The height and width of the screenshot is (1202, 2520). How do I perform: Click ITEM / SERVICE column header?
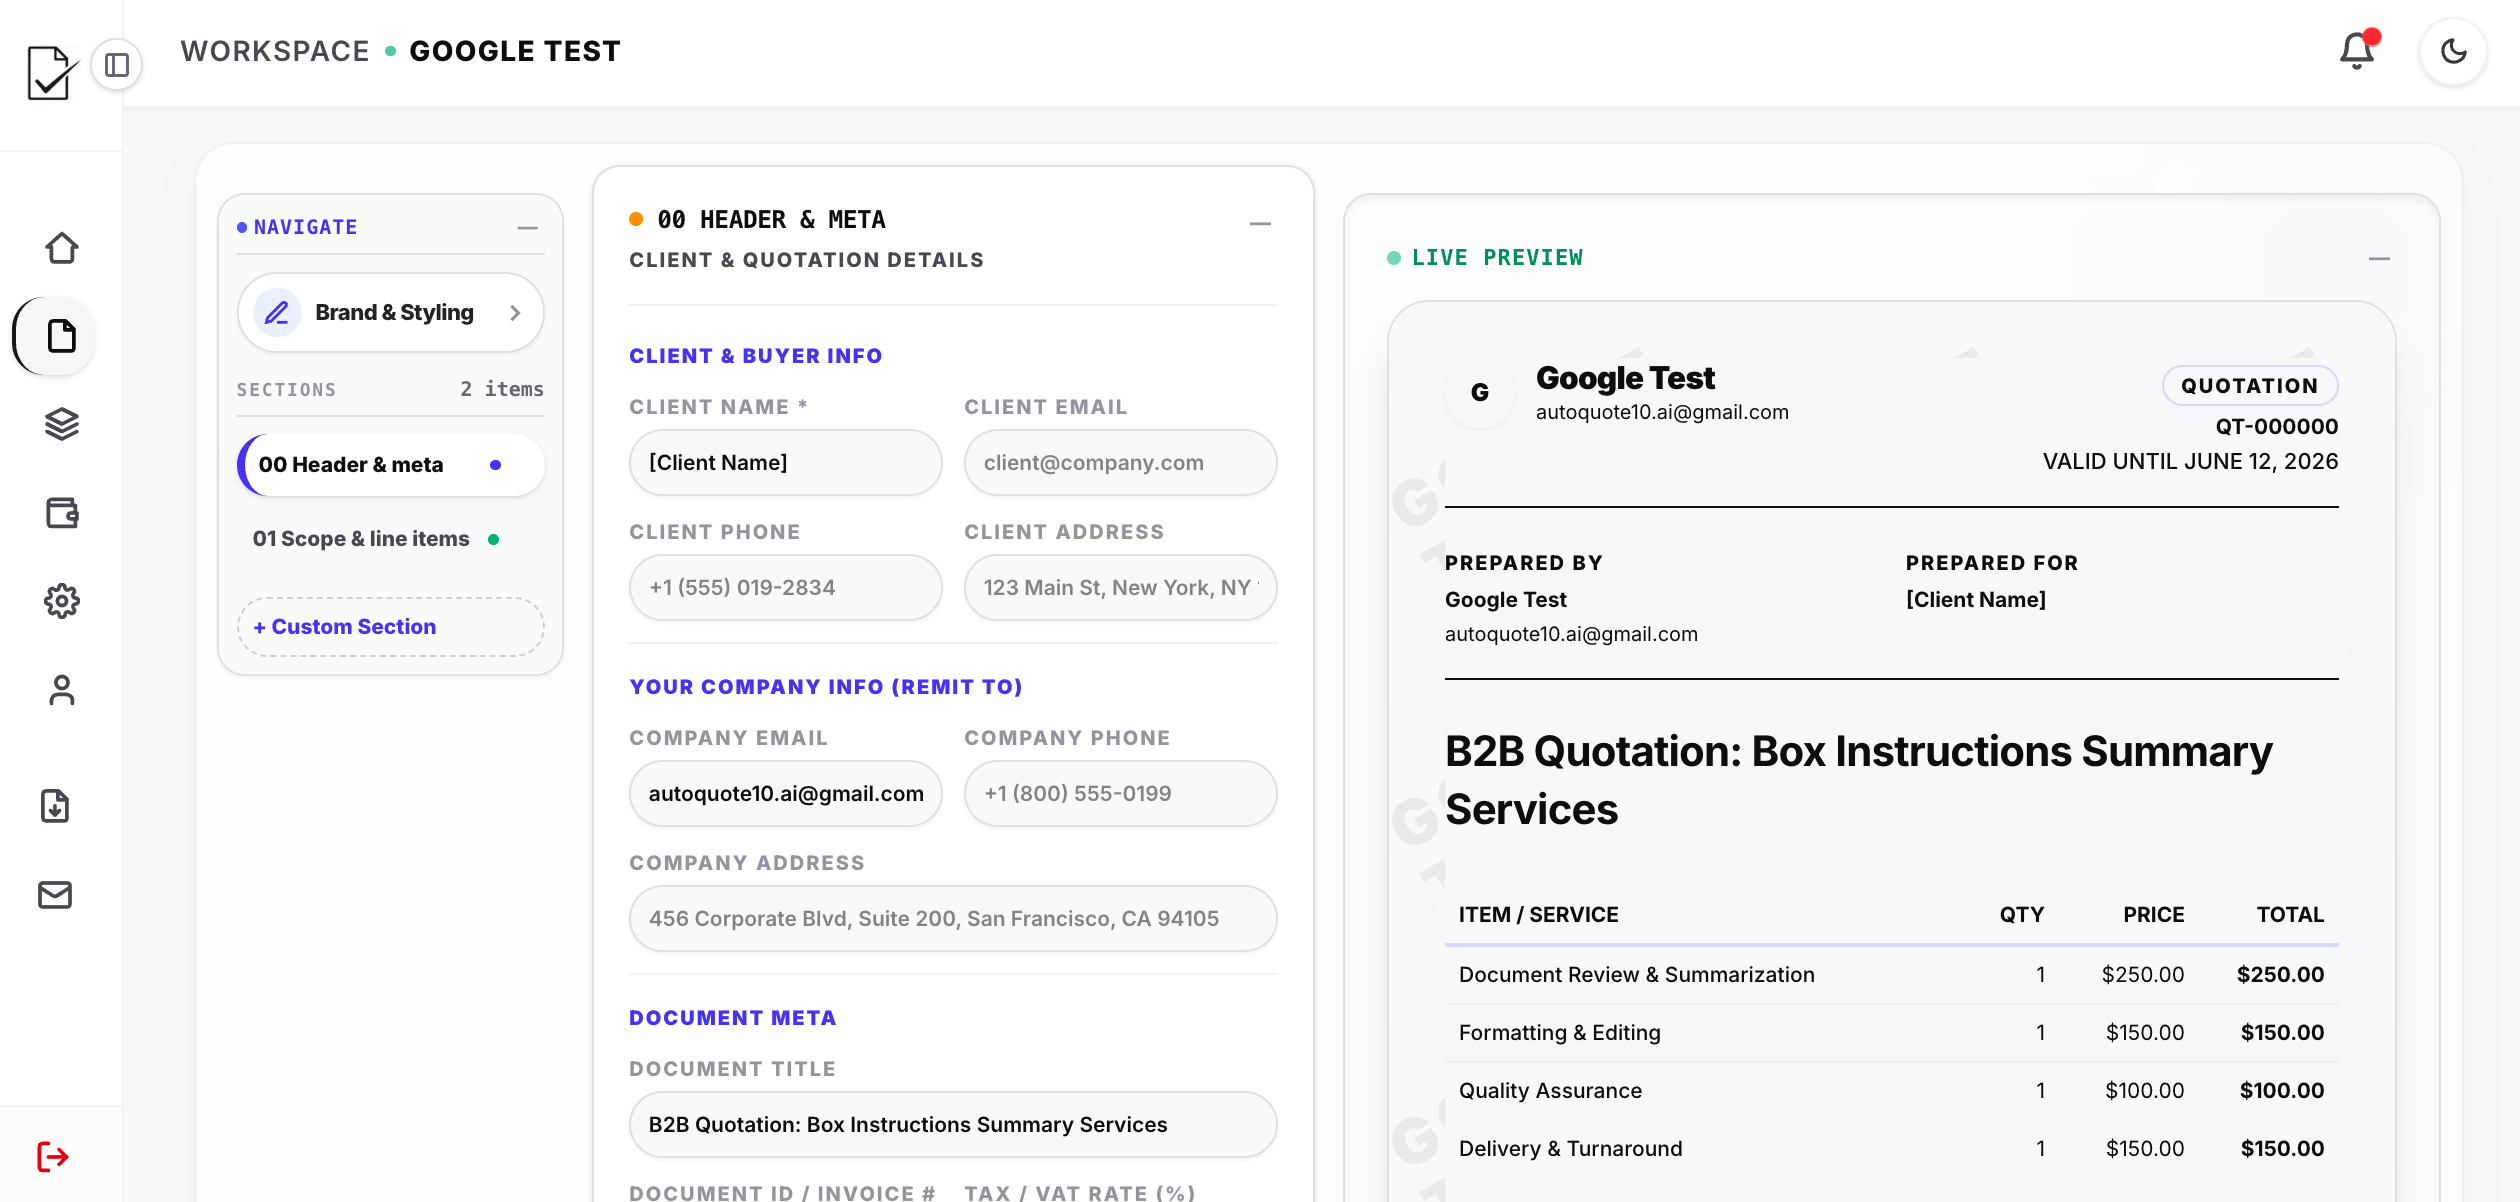(1538, 915)
